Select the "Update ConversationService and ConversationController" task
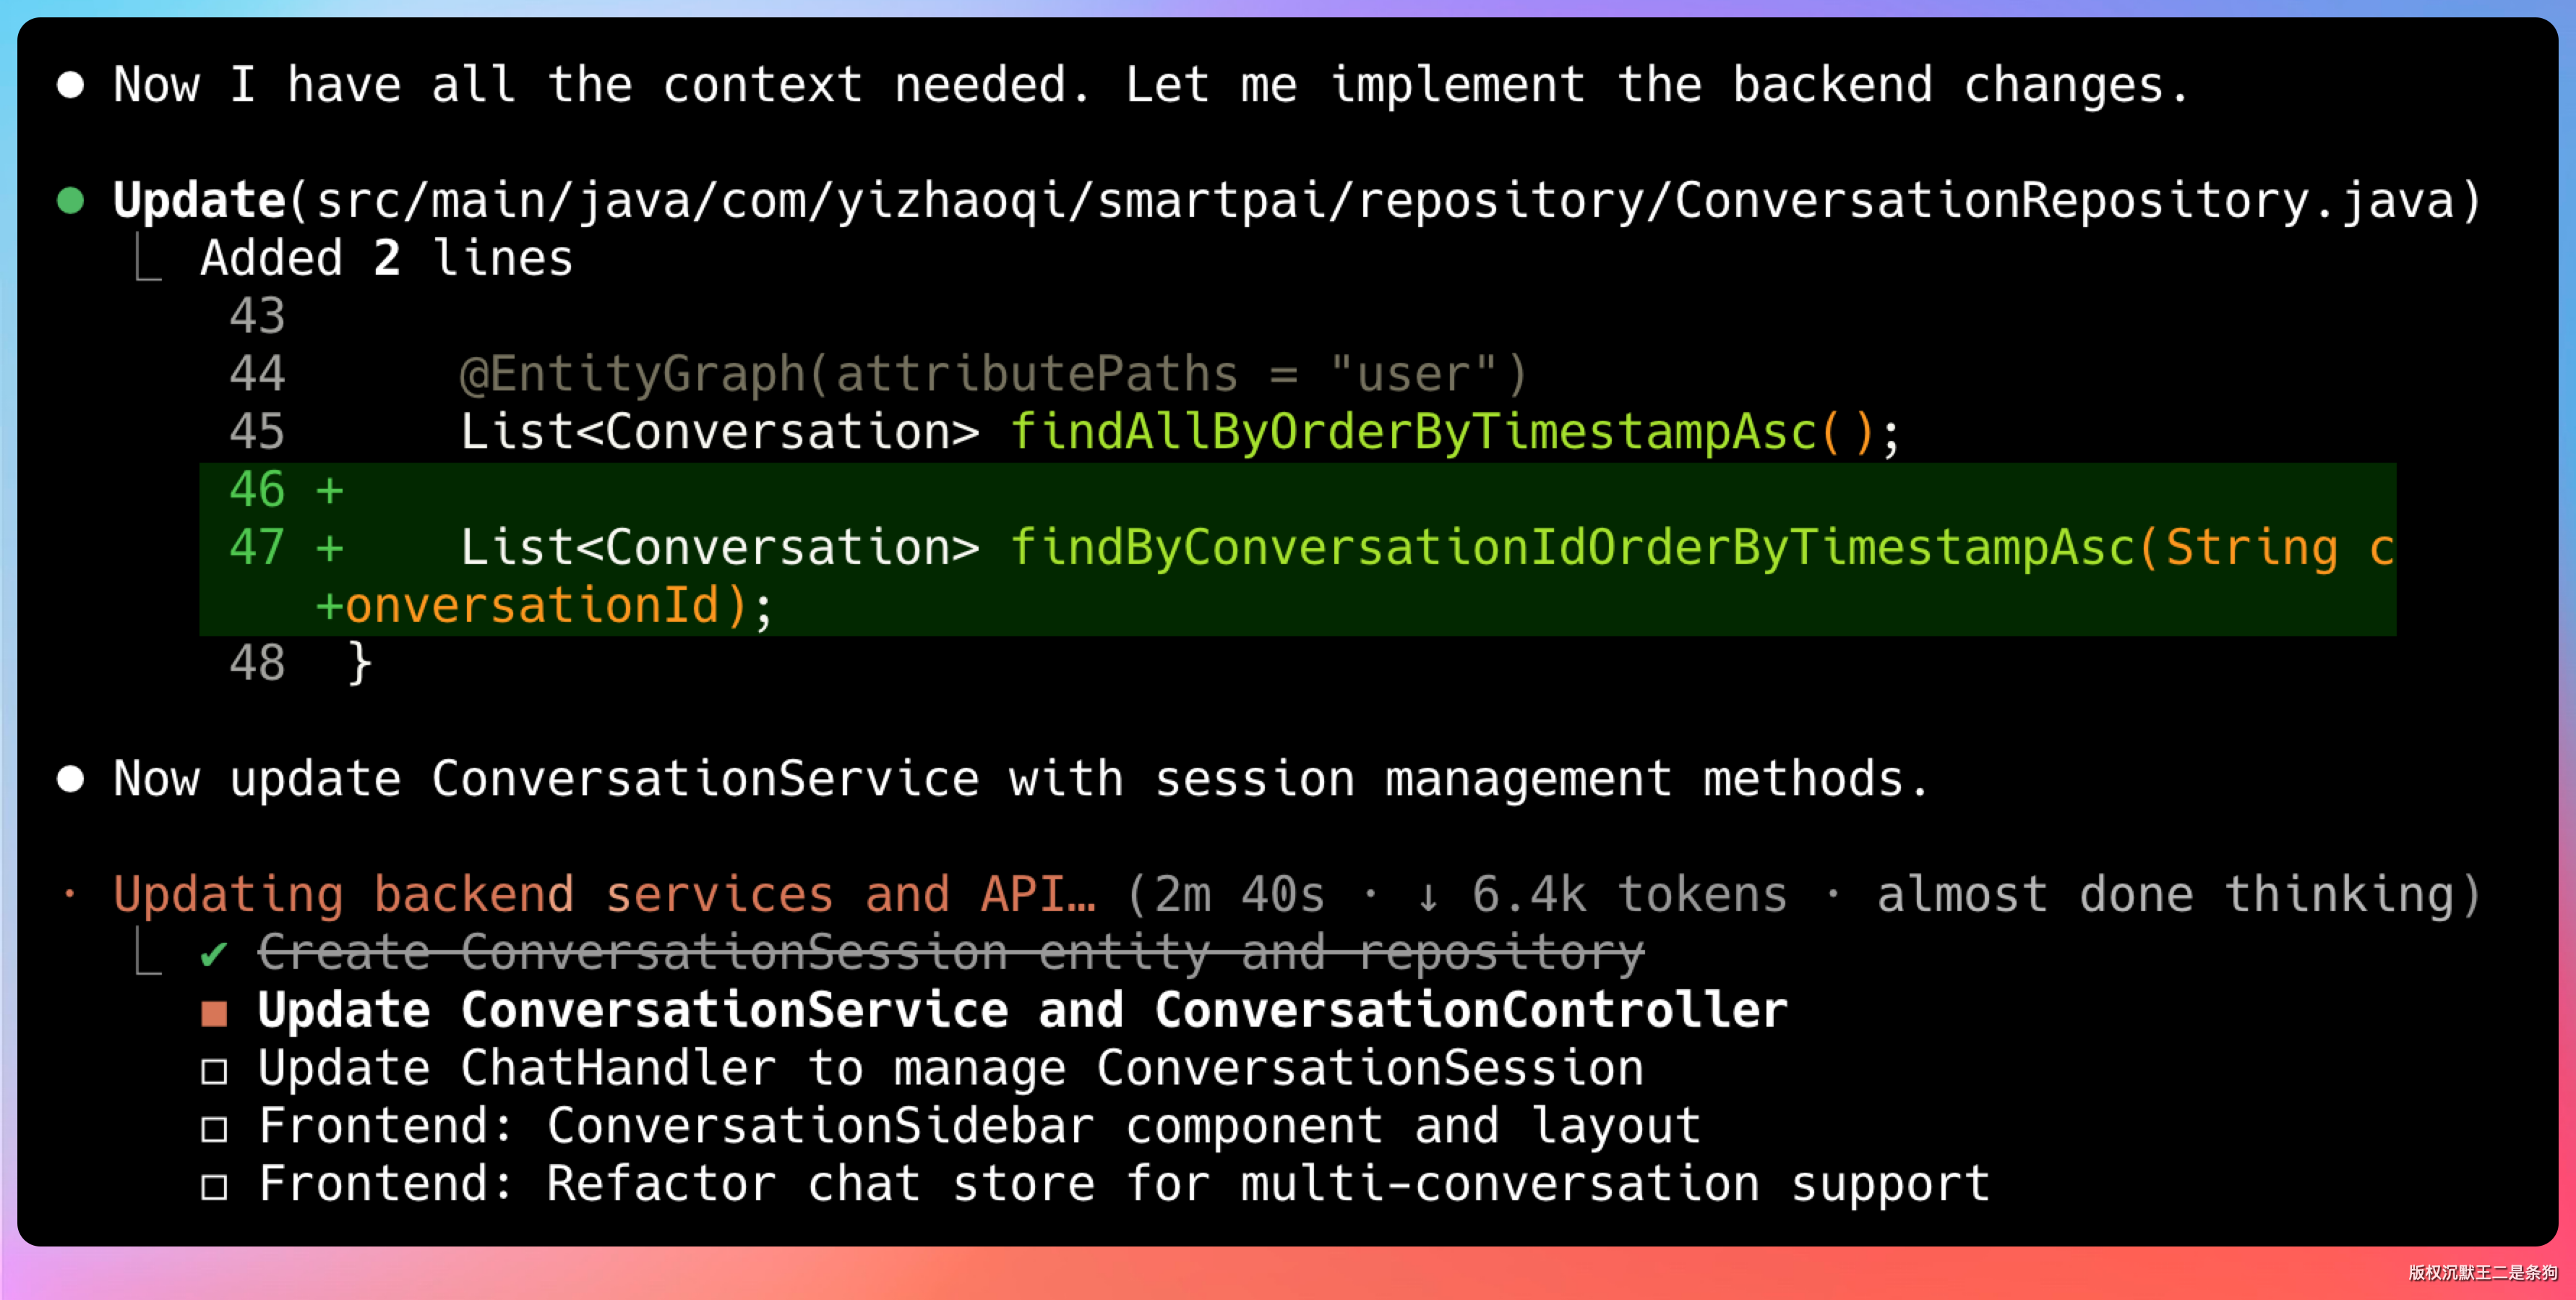This screenshot has width=2576, height=1300. [1022, 1011]
